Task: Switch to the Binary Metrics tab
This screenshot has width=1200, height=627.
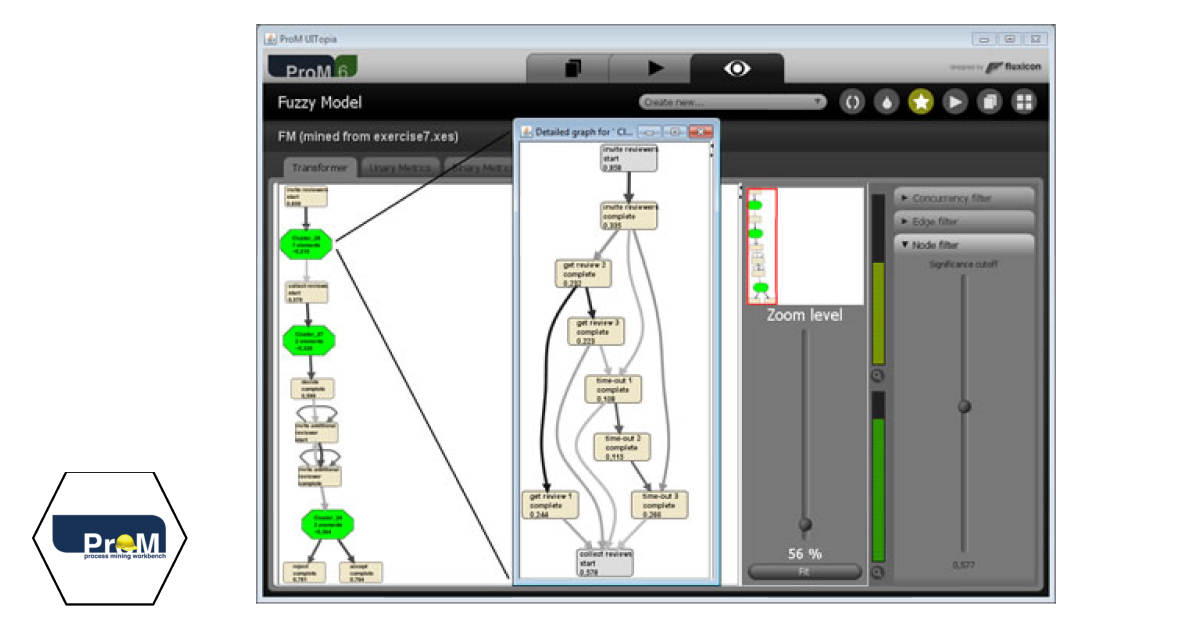Action: [x=480, y=169]
